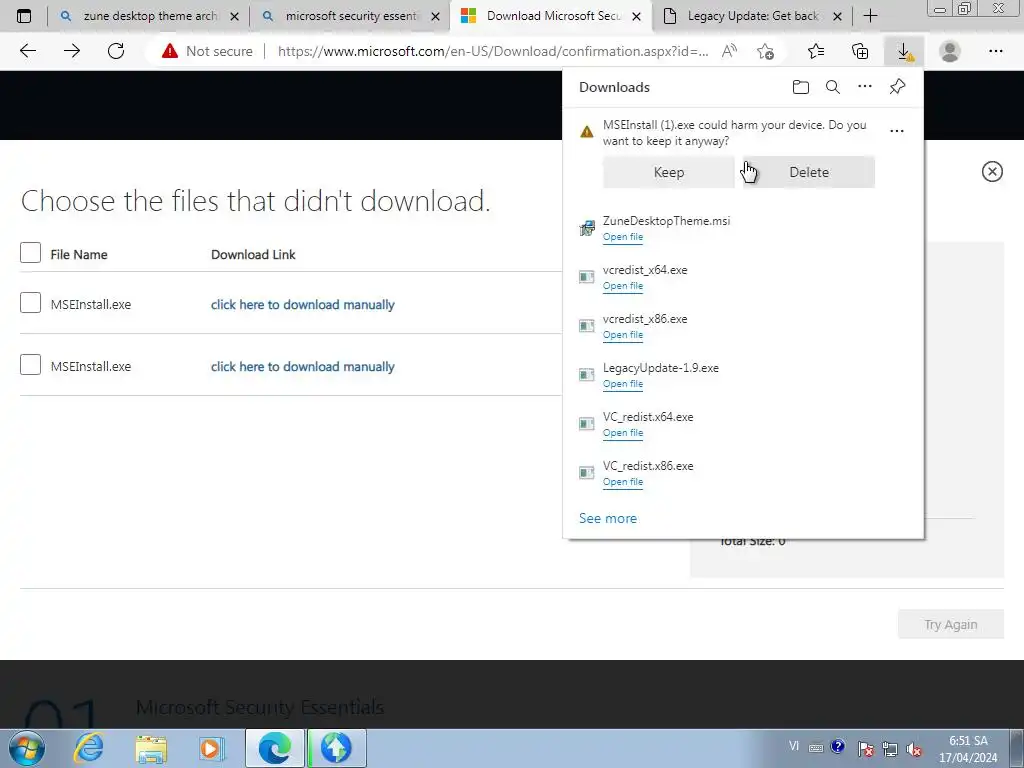Open the Collections panel
Viewport: 1024px width, 768px height.
coord(860,51)
